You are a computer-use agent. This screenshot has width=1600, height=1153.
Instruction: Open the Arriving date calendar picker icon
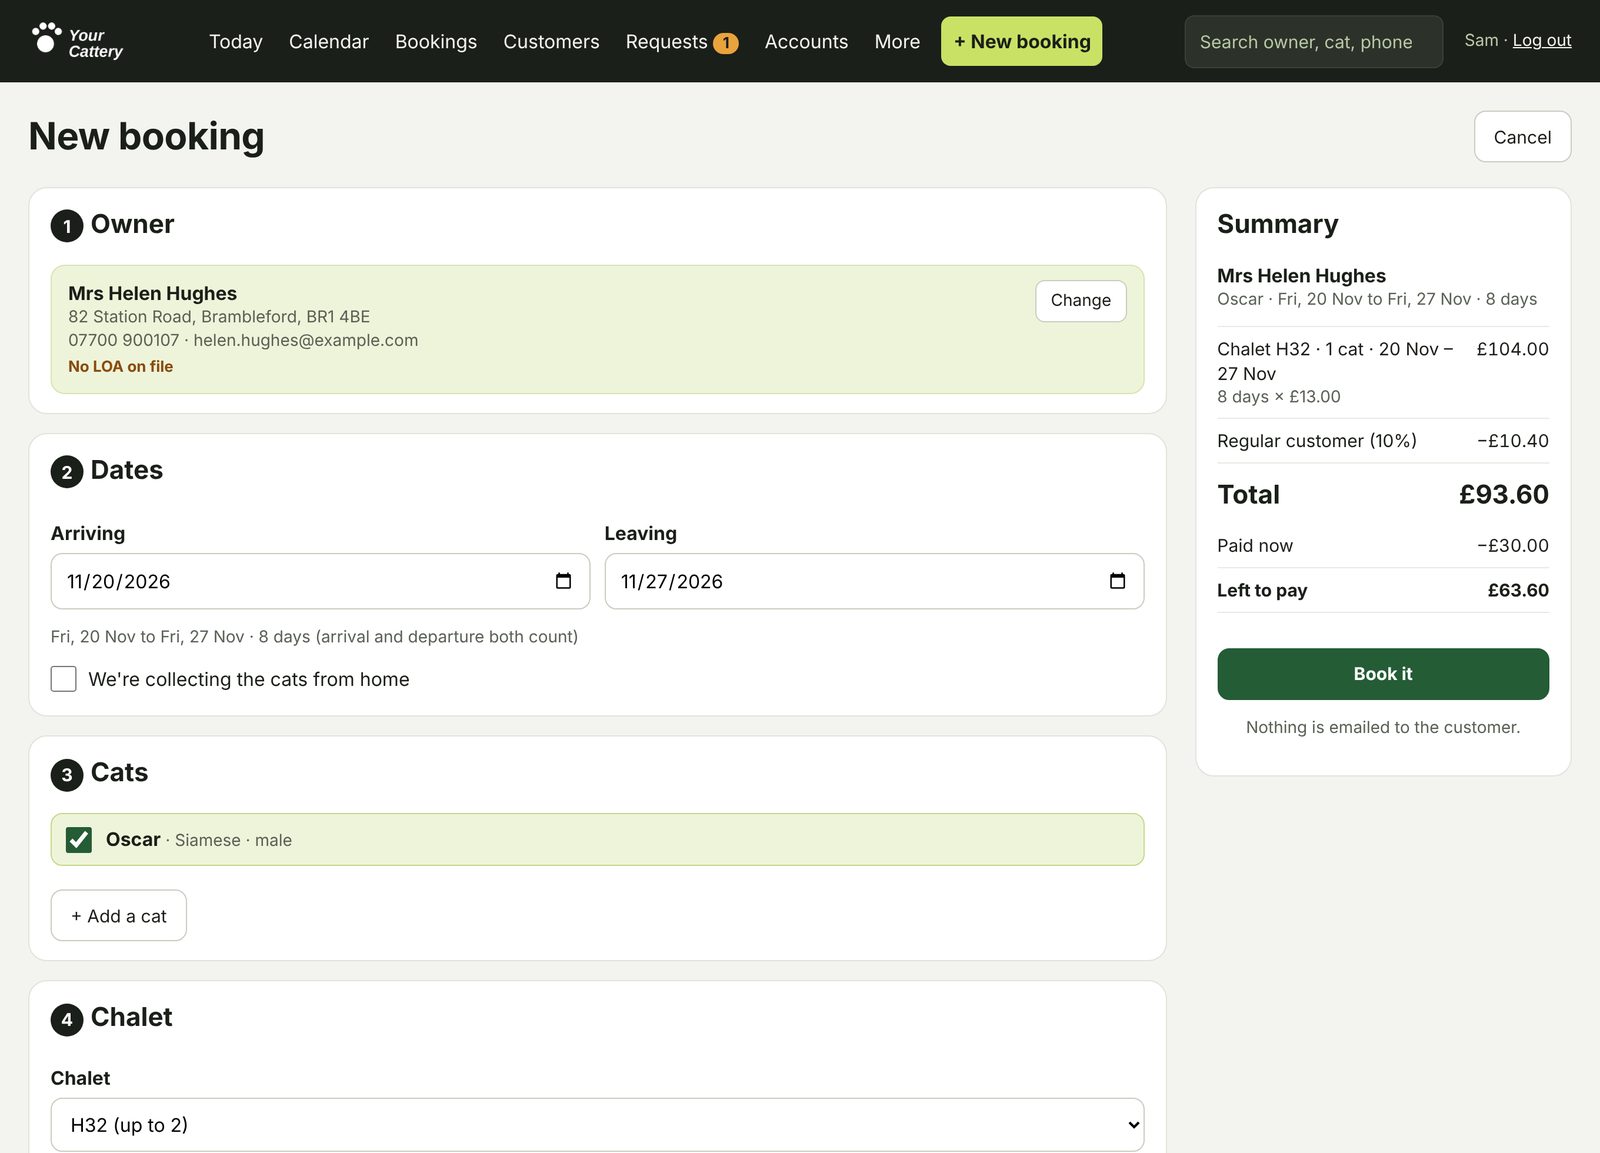[x=563, y=581]
